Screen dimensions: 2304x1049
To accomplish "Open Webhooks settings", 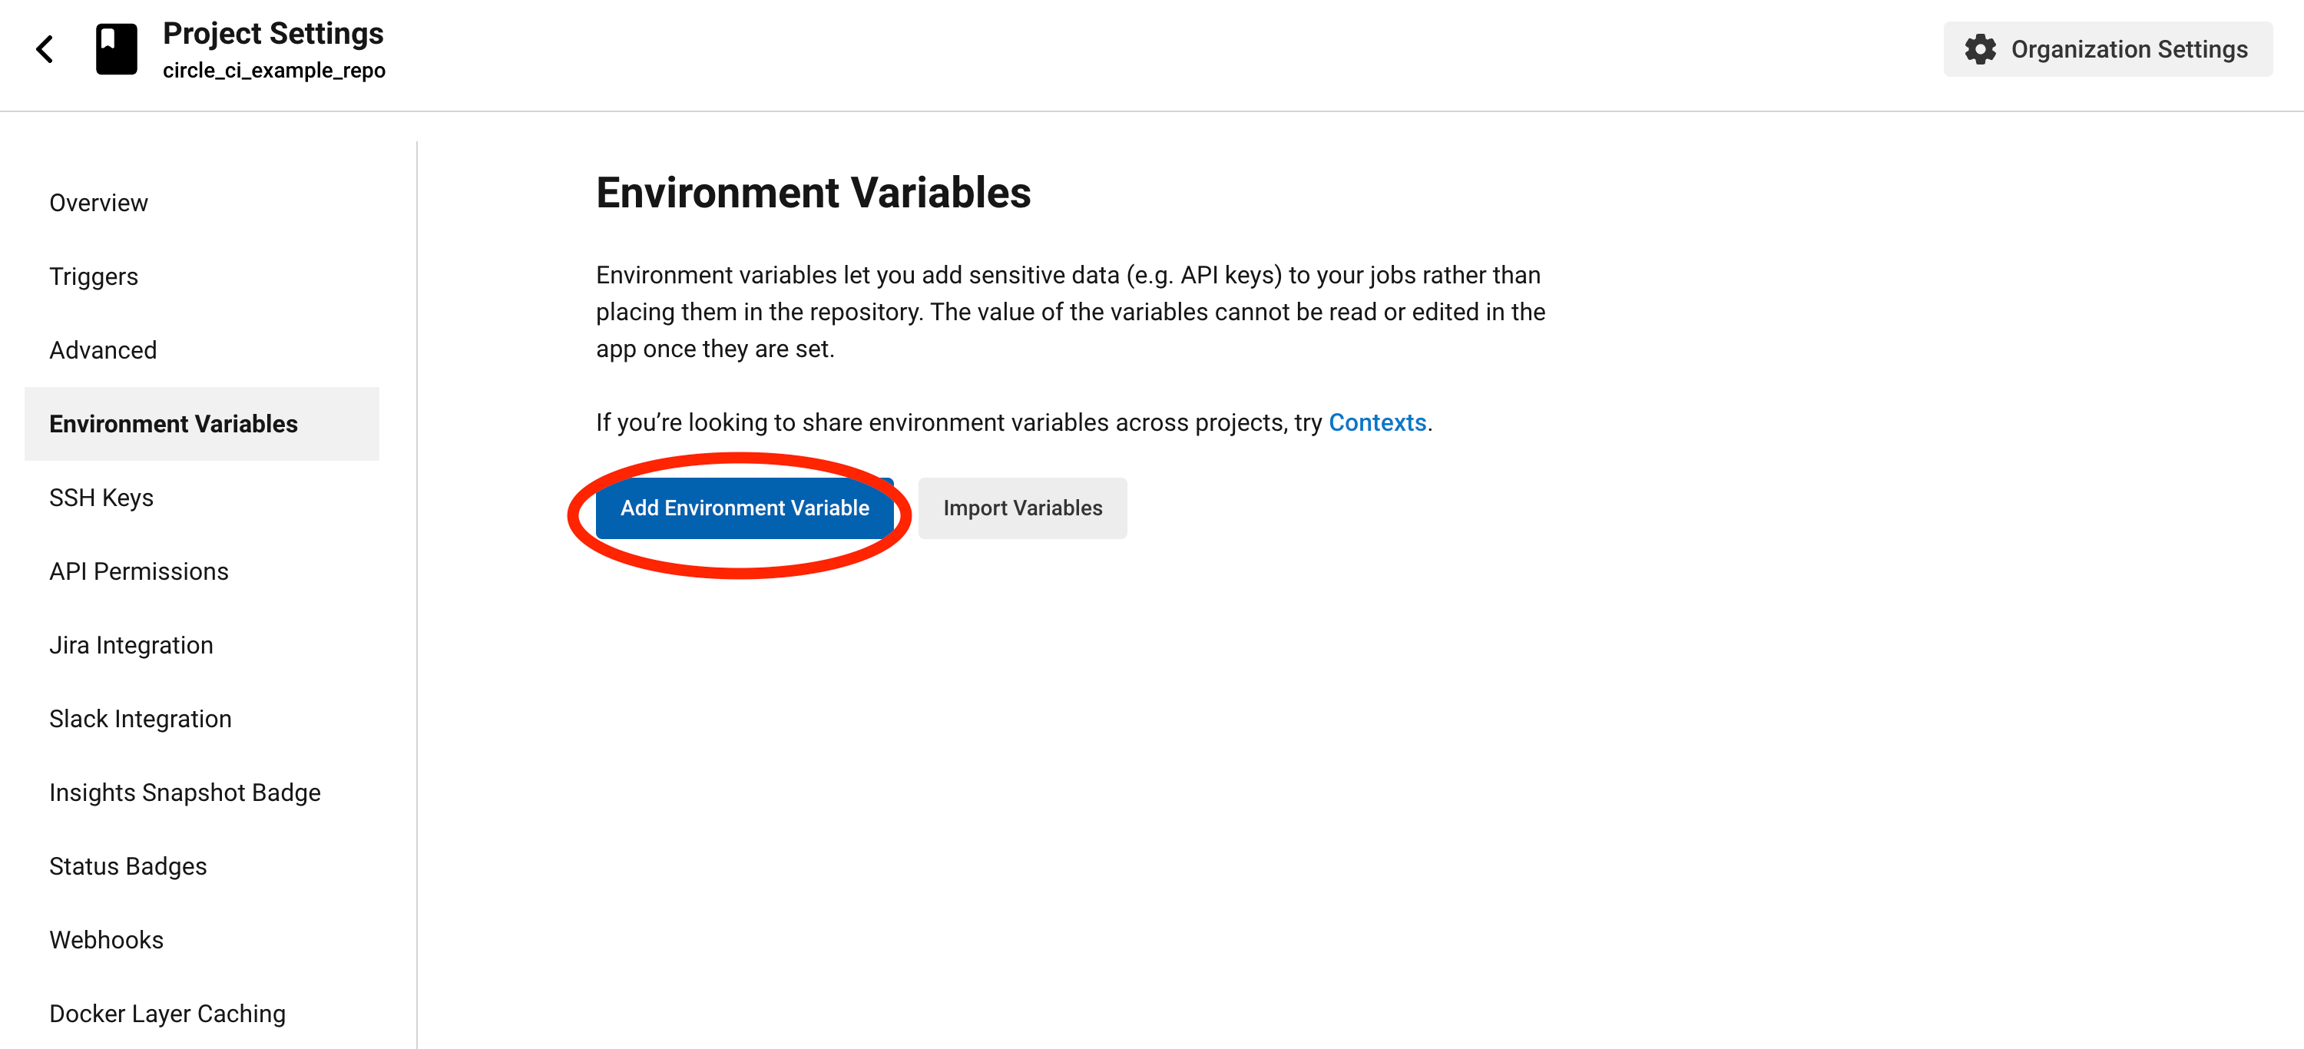I will 106,940.
